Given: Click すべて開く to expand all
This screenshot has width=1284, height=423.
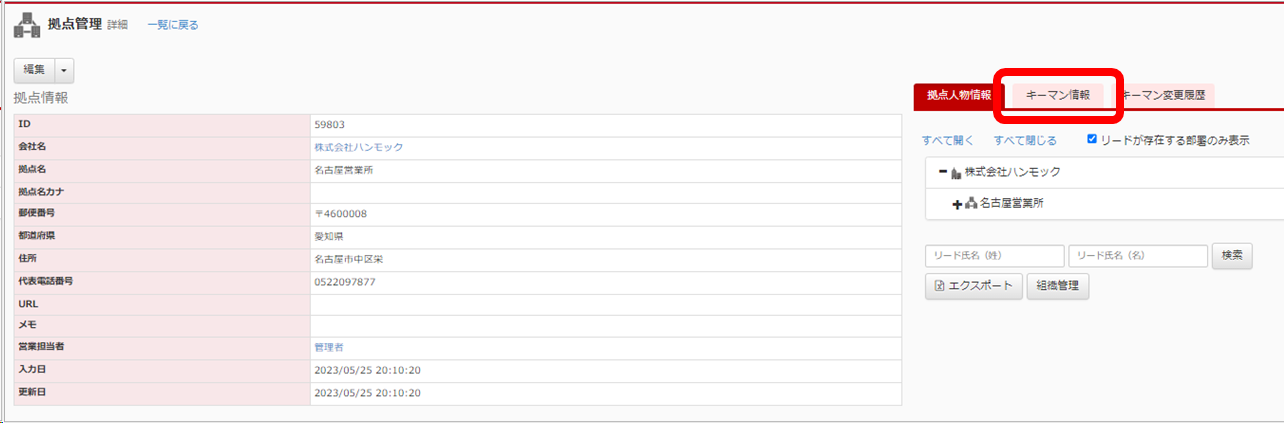Looking at the screenshot, I should [x=948, y=140].
